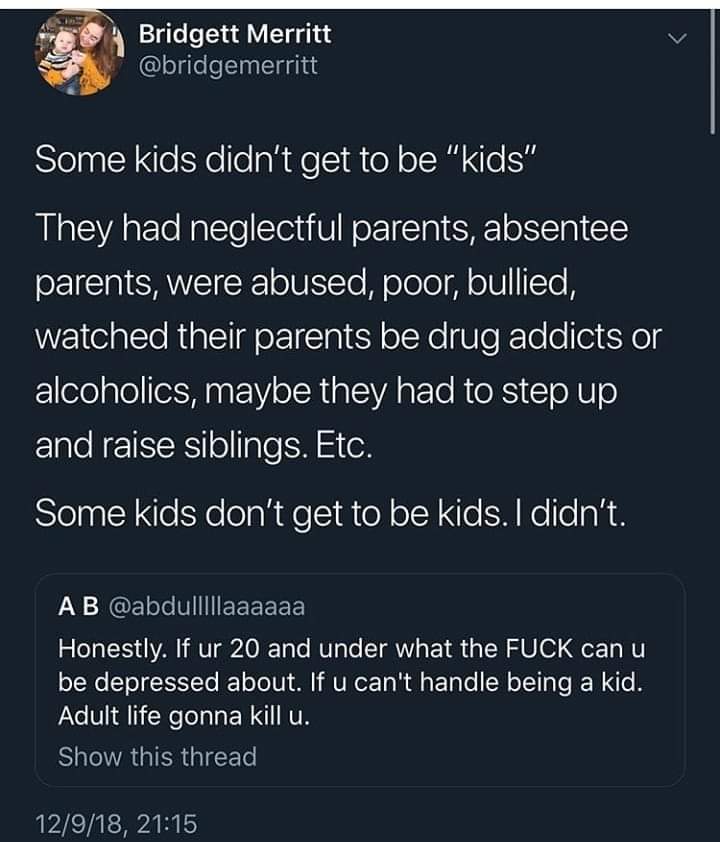The width and height of the screenshot is (720, 842).
Task: Click the line alcoholics, maybe they had to step up
Action: point(326,389)
